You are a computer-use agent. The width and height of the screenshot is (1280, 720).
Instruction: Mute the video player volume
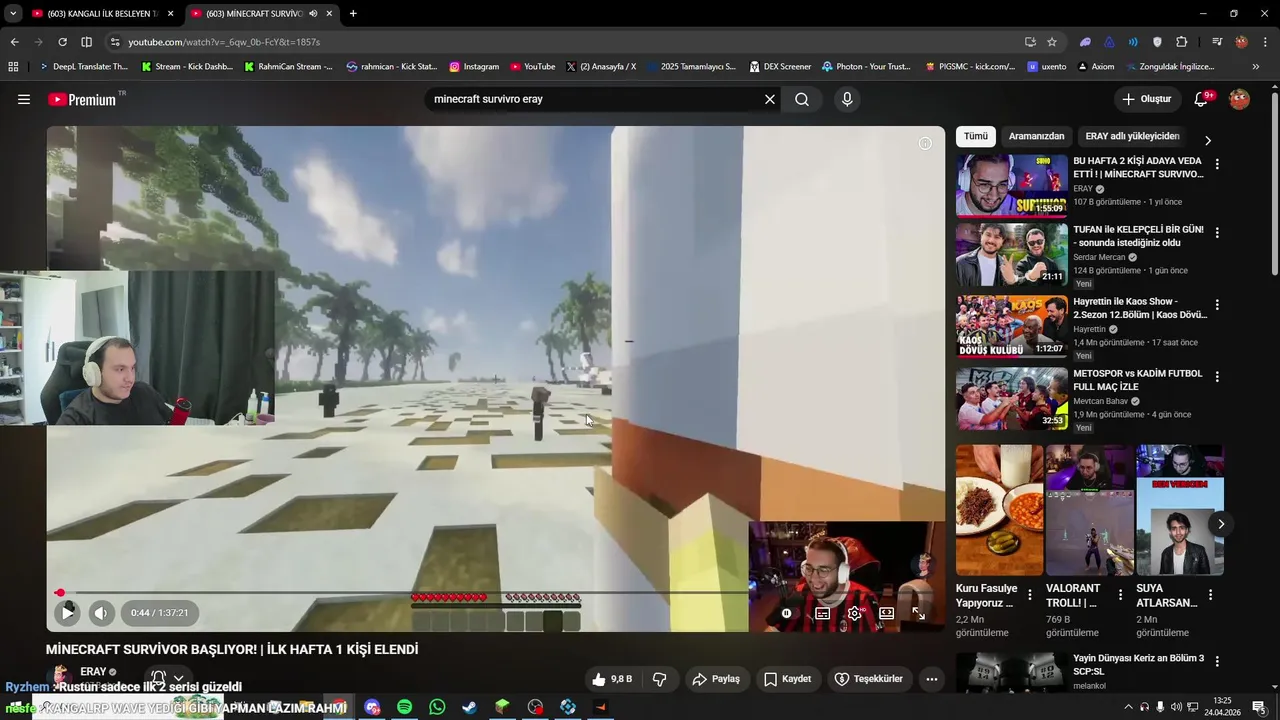pos(101,613)
